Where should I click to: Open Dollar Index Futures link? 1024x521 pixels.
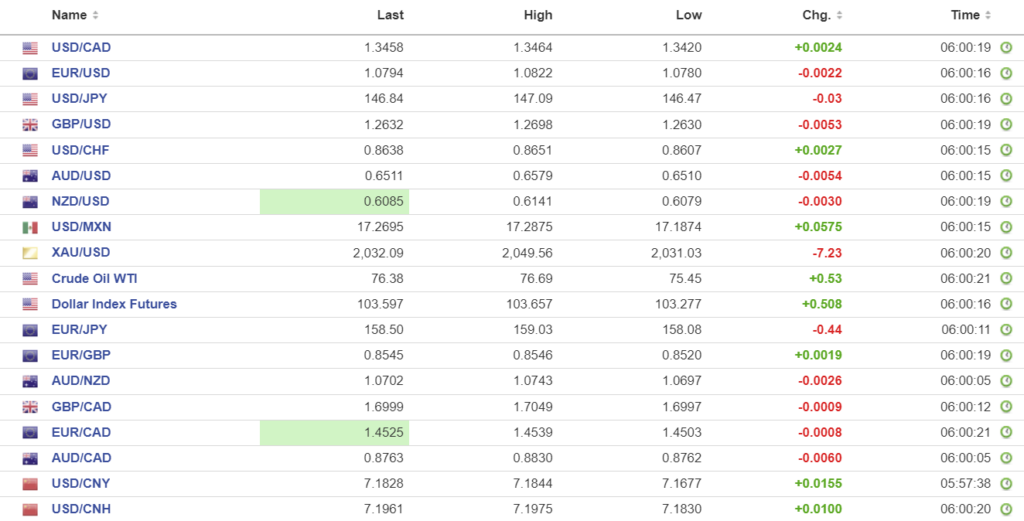[114, 304]
